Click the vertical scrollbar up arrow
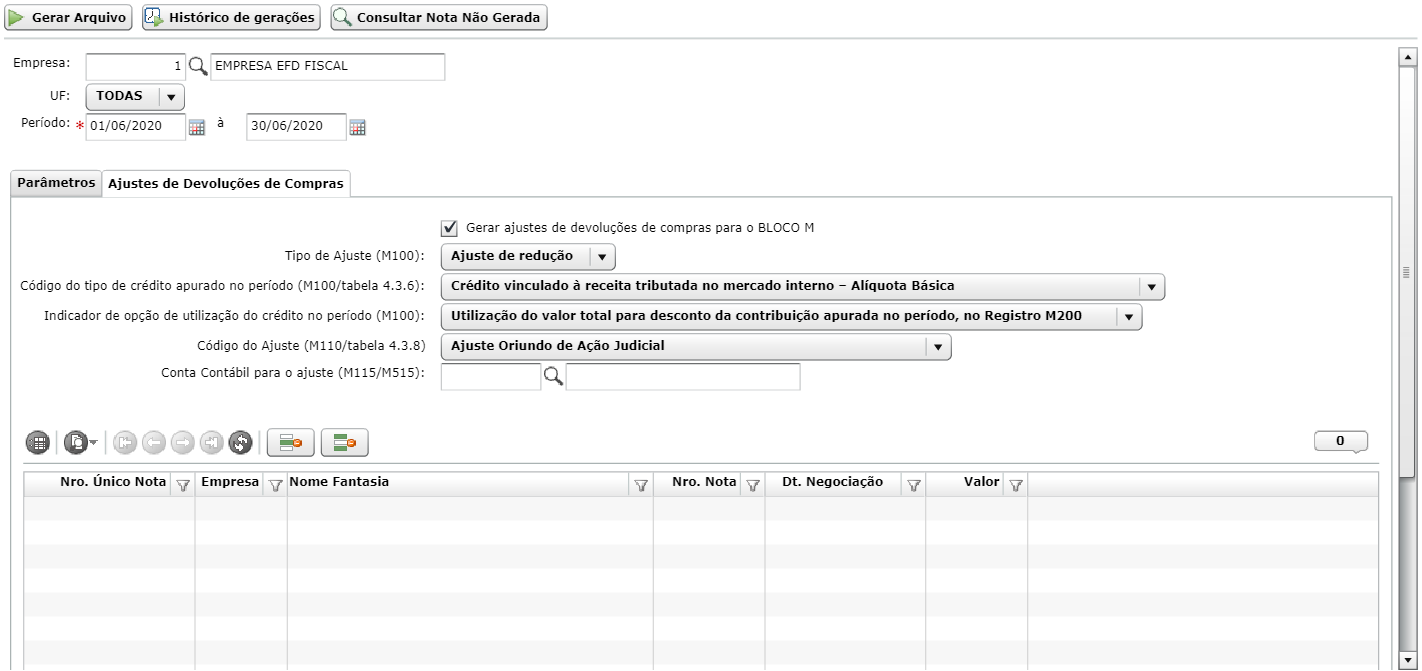 (1406, 57)
